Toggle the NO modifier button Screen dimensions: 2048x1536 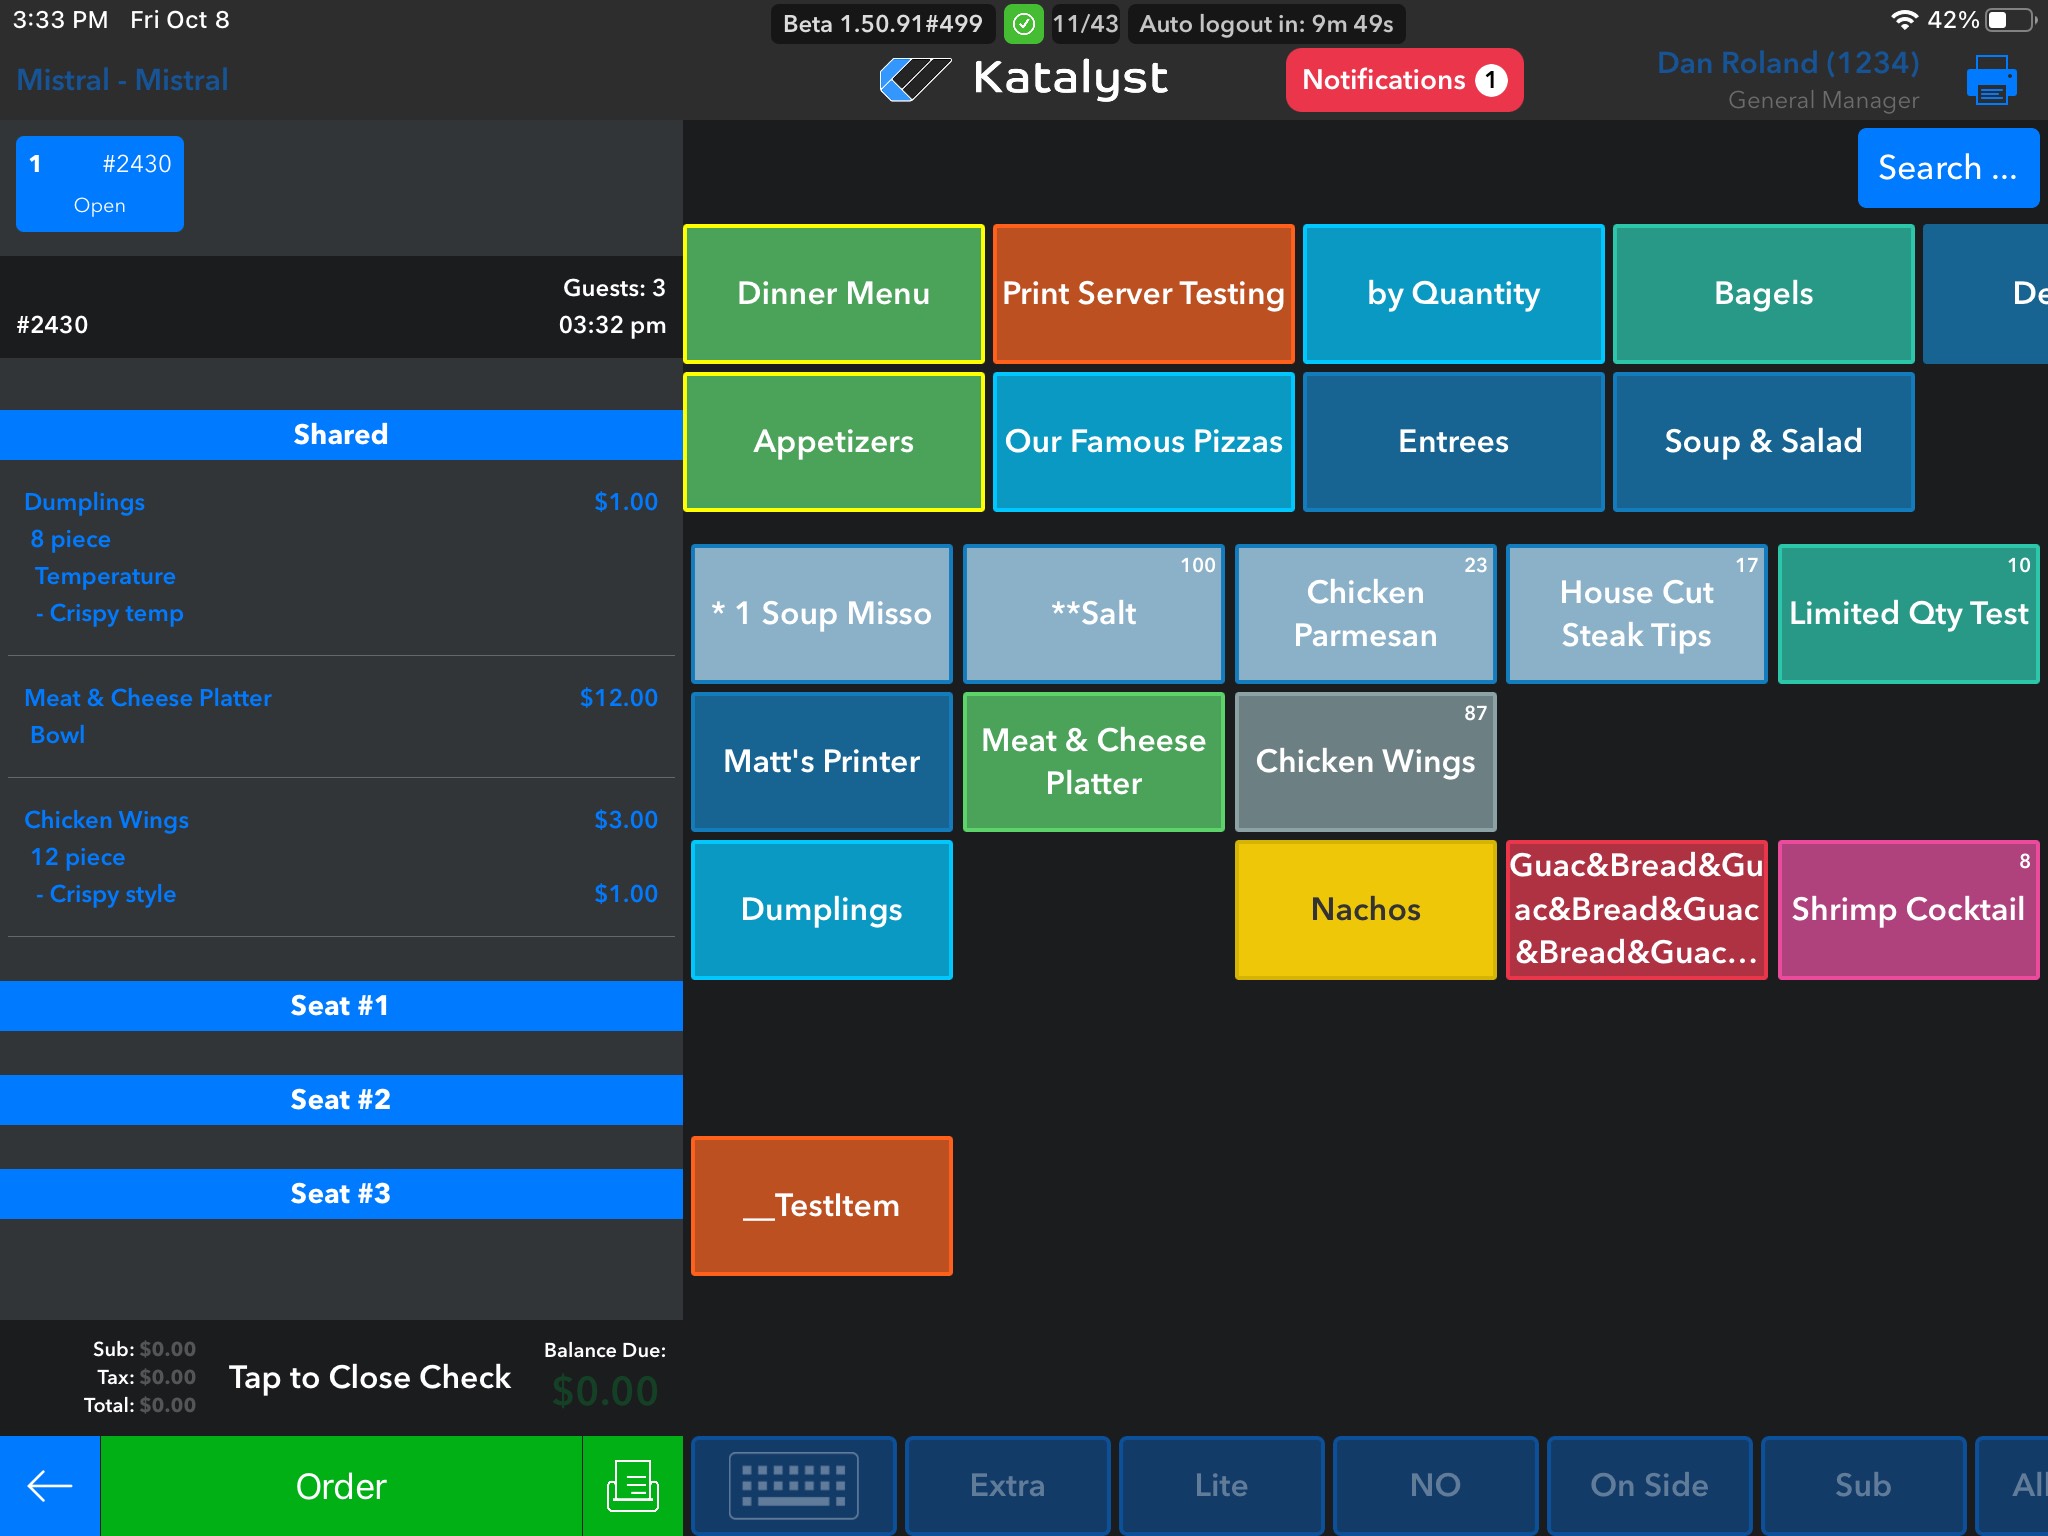(x=1435, y=1486)
